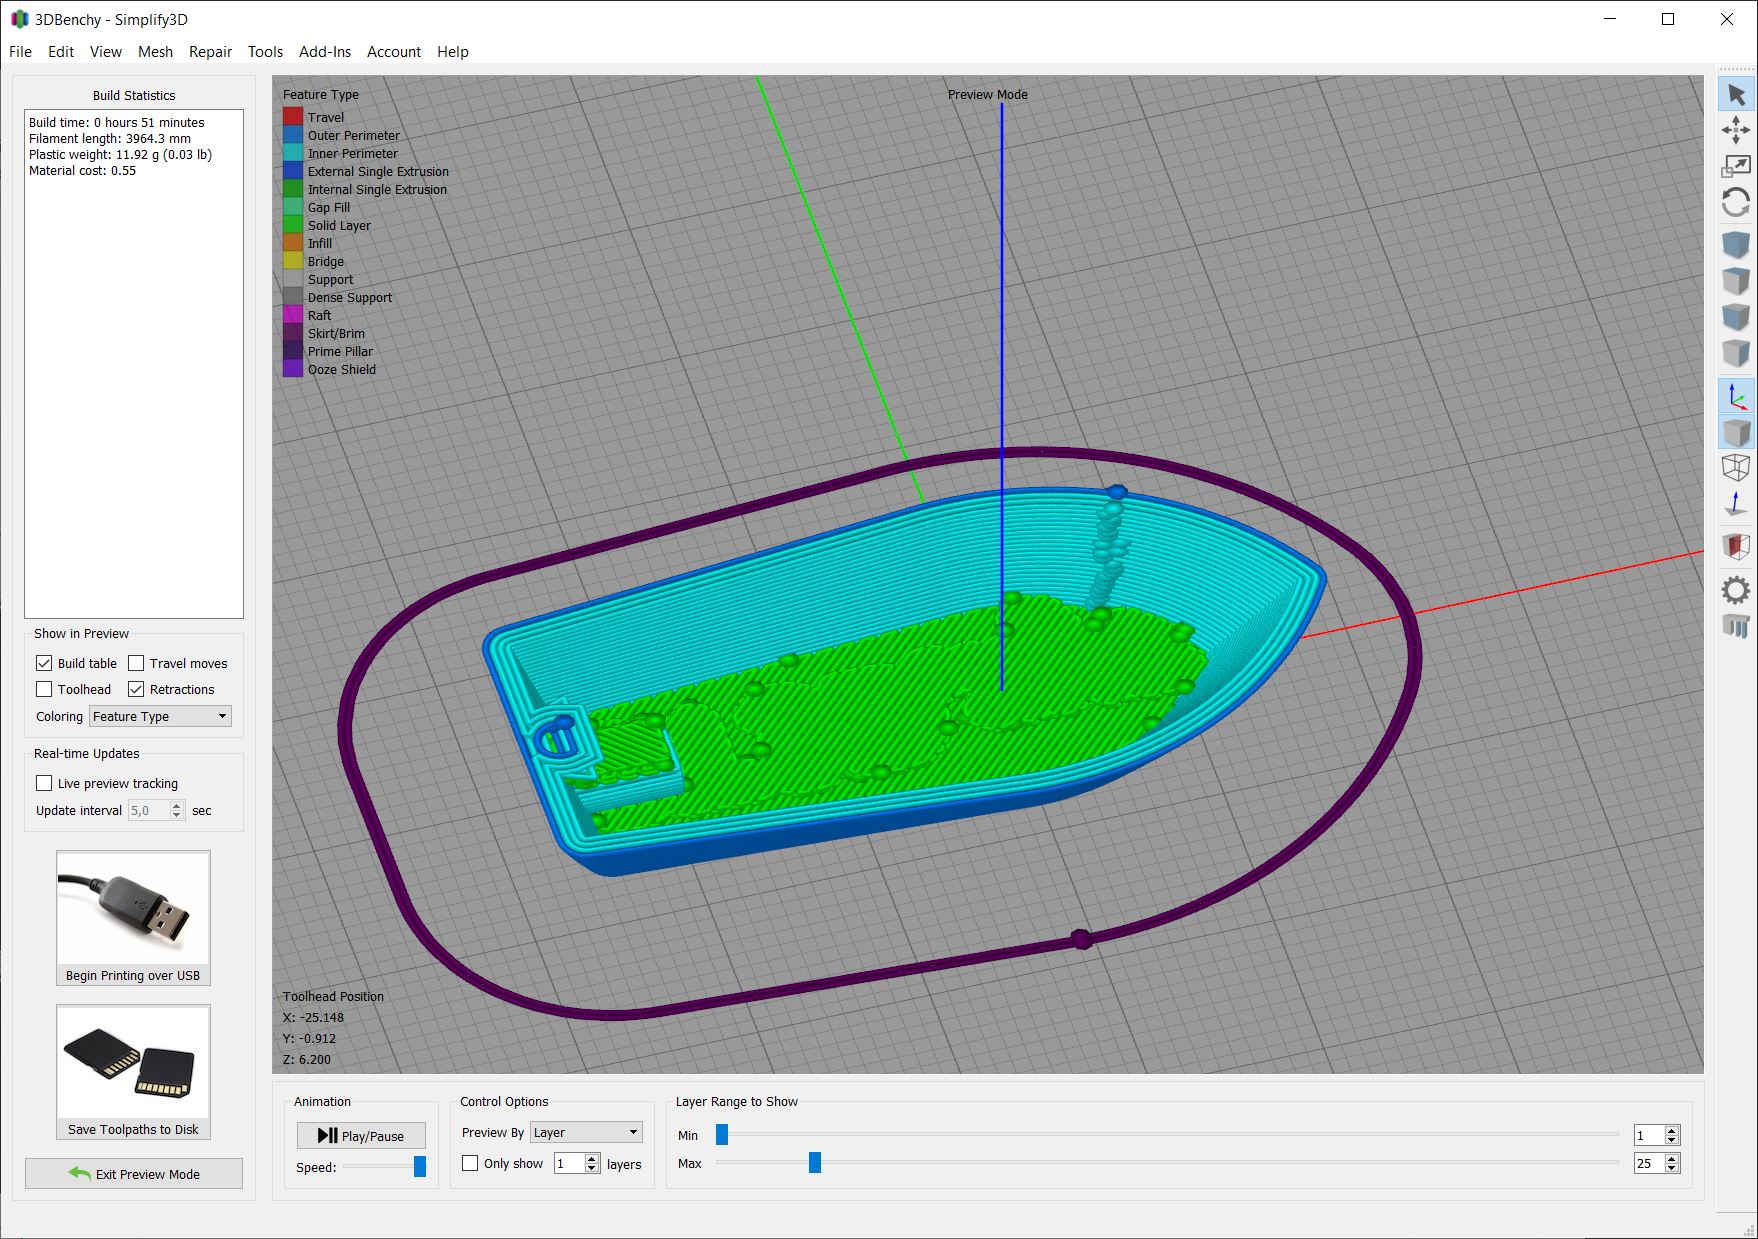Open the cross section view tool
Screen dimensions: 1758x1239
coord(1735,546)
